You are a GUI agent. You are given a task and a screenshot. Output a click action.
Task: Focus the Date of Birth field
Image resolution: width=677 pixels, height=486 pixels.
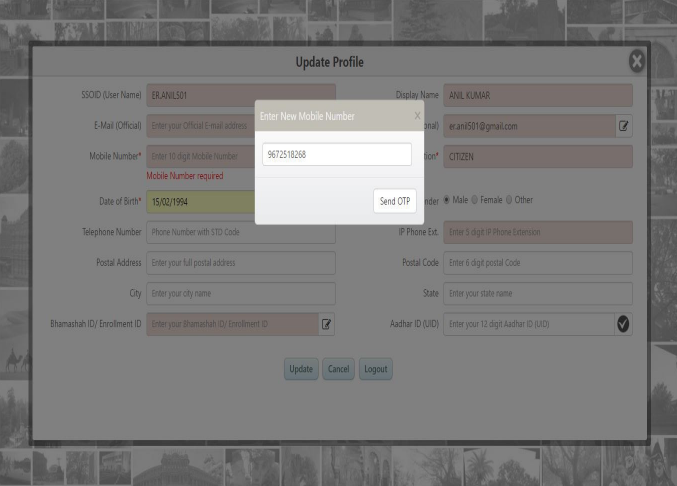(200, 201)
